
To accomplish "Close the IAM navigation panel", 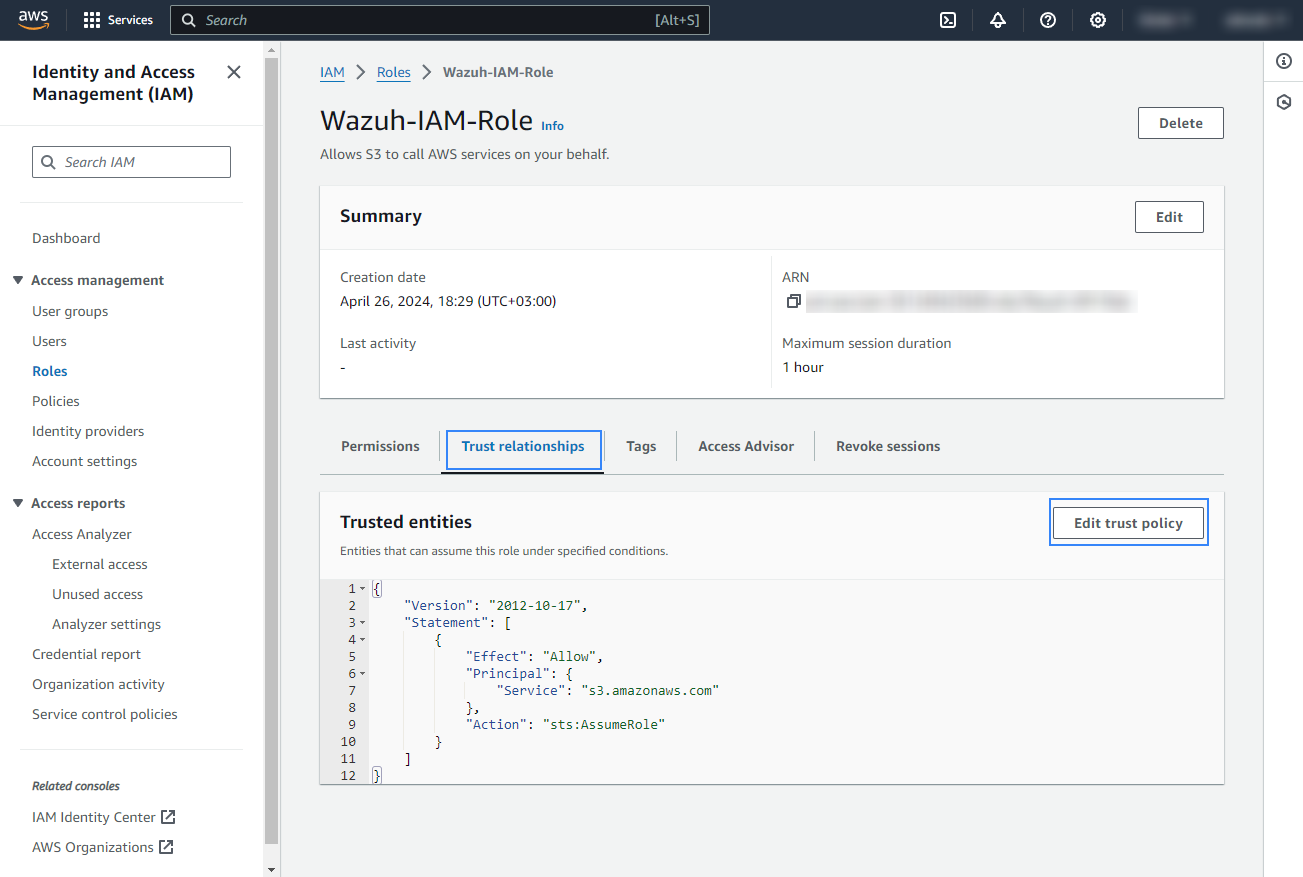I will click(234, 72).
